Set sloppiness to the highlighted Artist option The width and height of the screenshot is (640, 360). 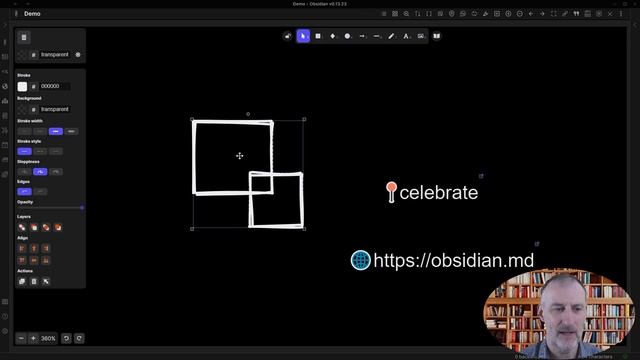click(40, 172)
